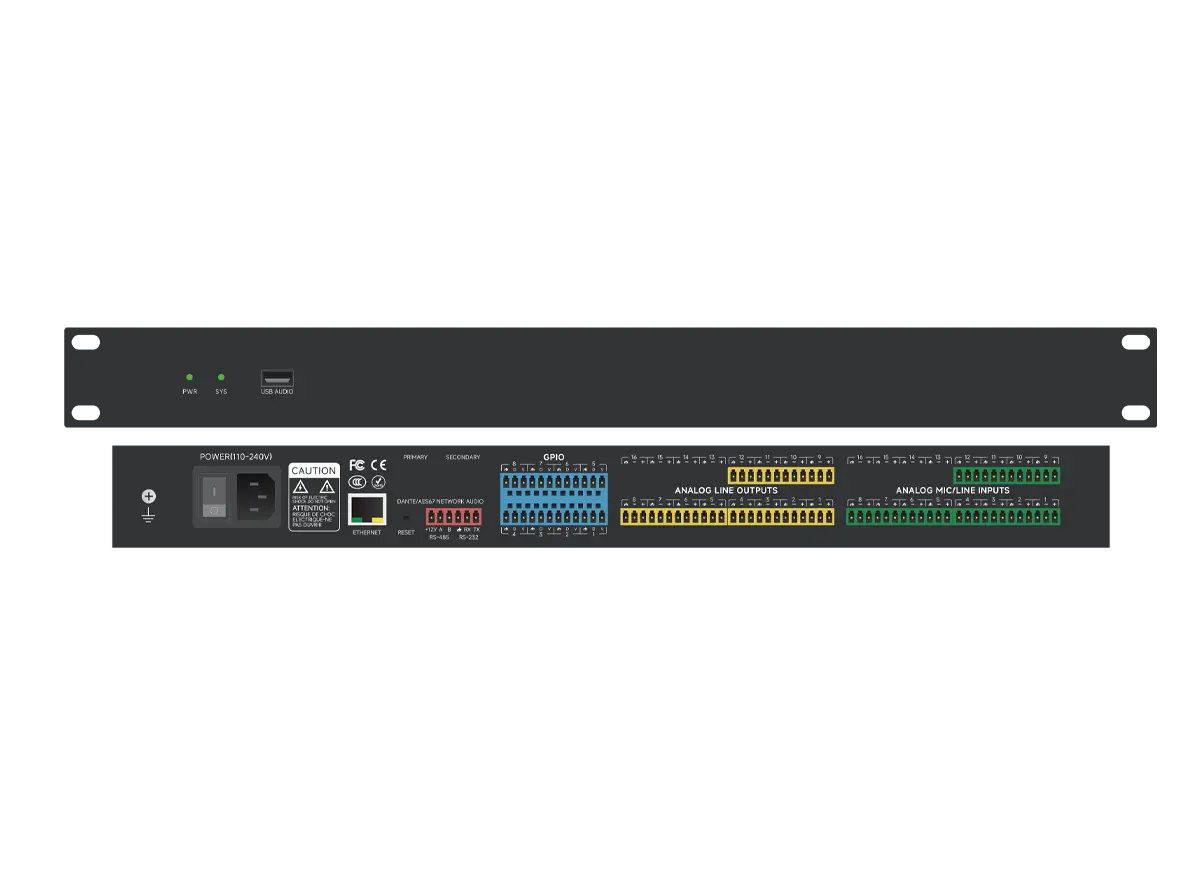The height and width of the screenshot is (875, 1200).
Task: Click the RS-485 label text
Action: pos(439,538)
